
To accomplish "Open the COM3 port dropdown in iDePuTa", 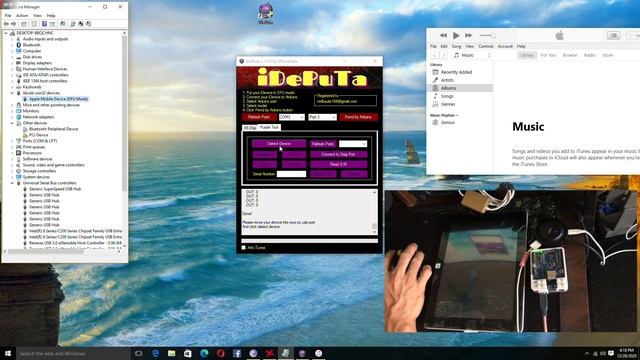I will click(x=291, y=117).
